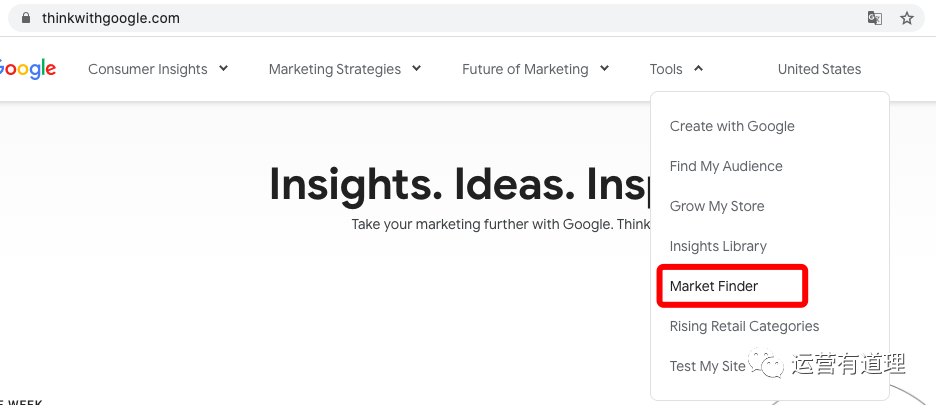
Task: Collapse the Tools menu chevron
Action: pos(698,68)
